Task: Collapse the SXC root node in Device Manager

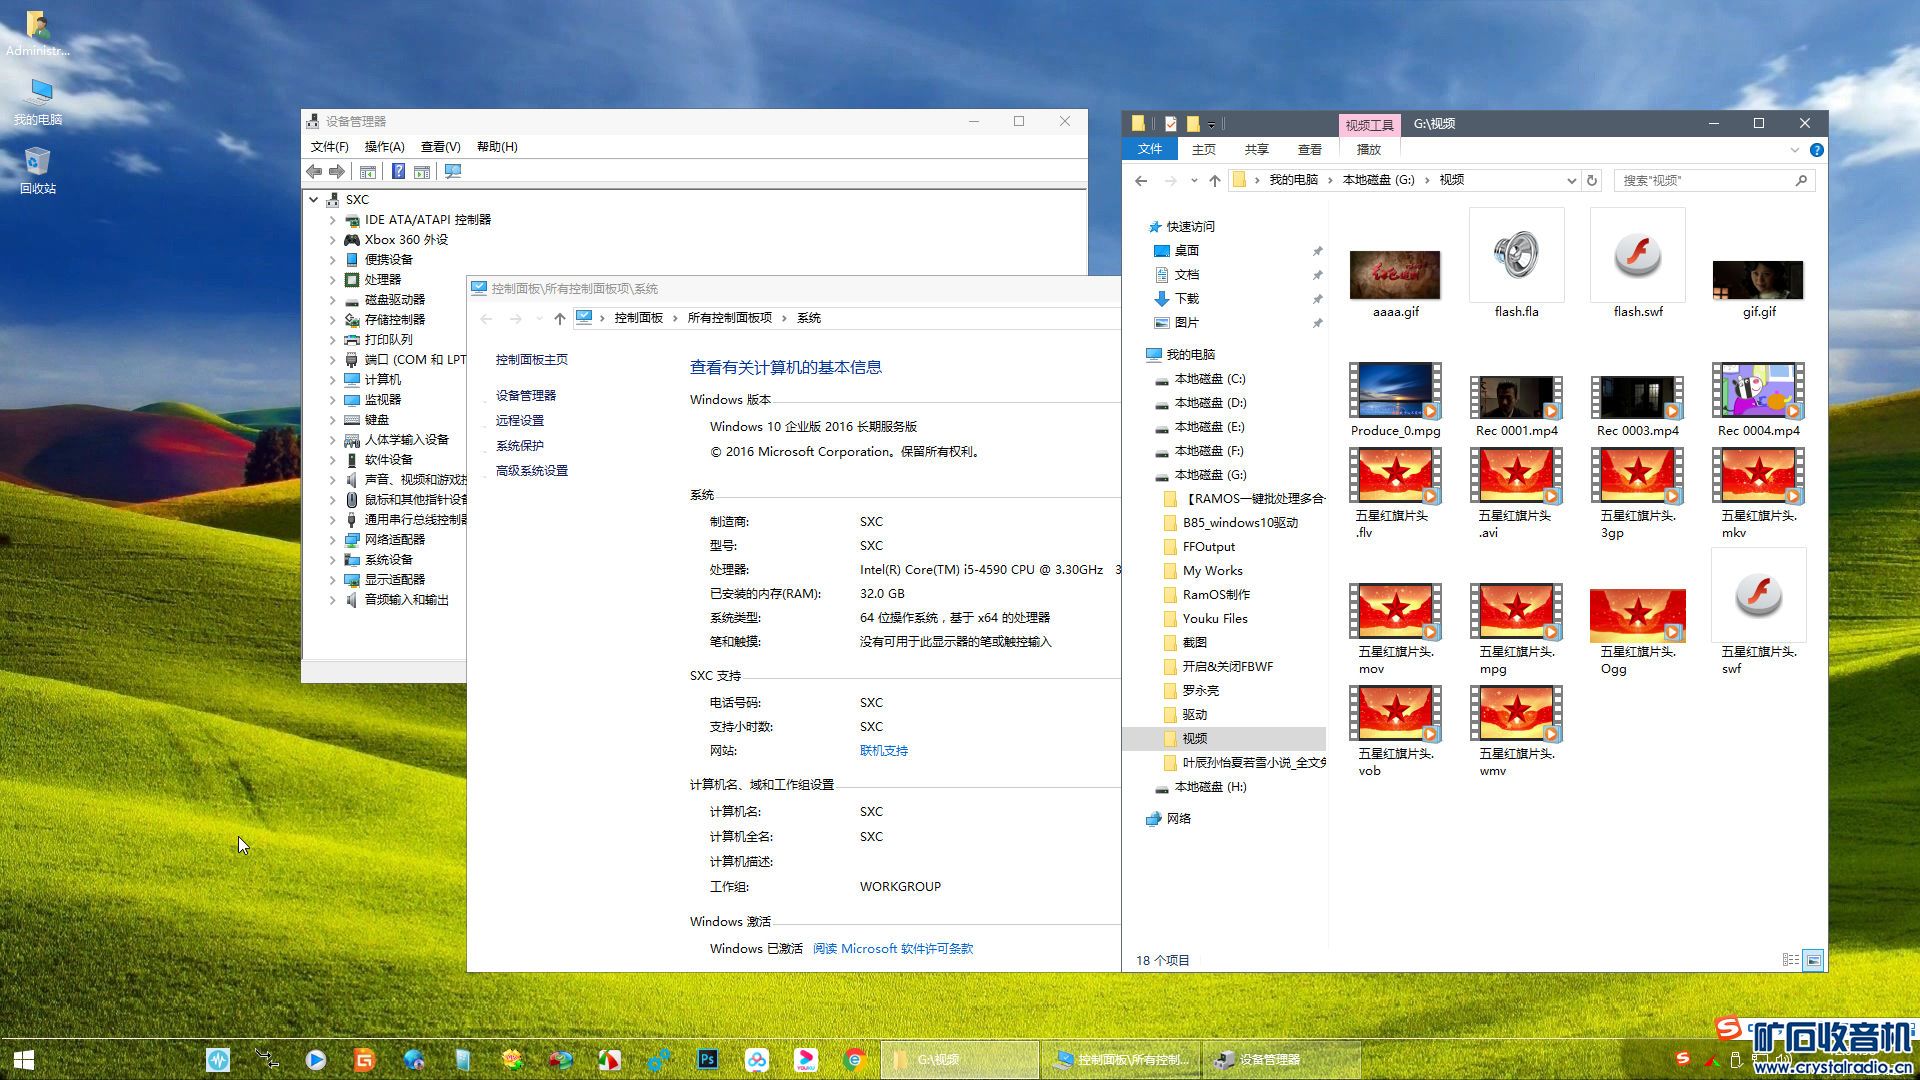Action: 314,200
